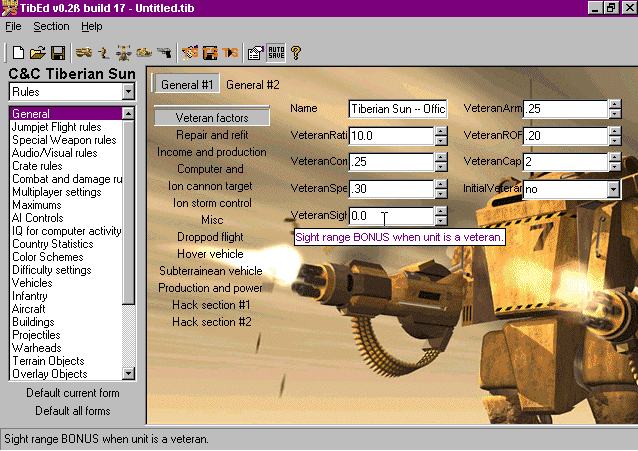Decrease VeteranCombat with down spinner arrow

pos(441,167)
